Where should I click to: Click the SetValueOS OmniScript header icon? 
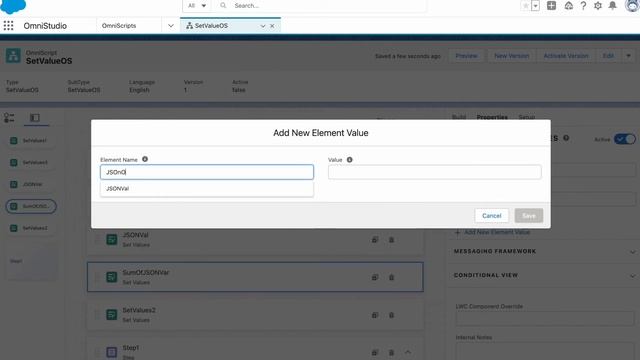(13, 56)
